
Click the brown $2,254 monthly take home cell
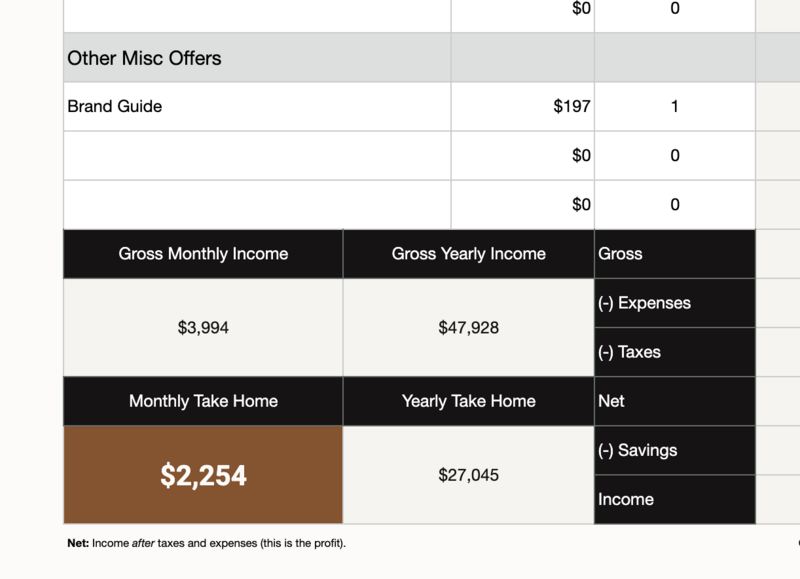pos(203,476)
